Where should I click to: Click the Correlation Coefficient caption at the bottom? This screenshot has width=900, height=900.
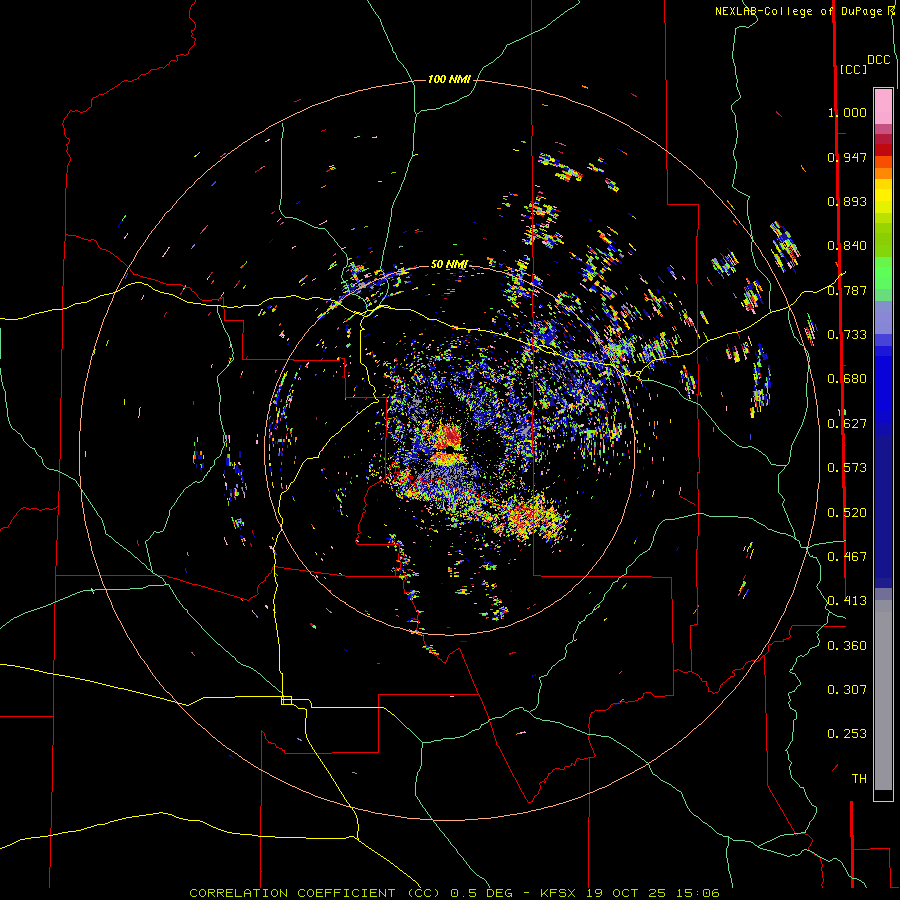[455, 893]
